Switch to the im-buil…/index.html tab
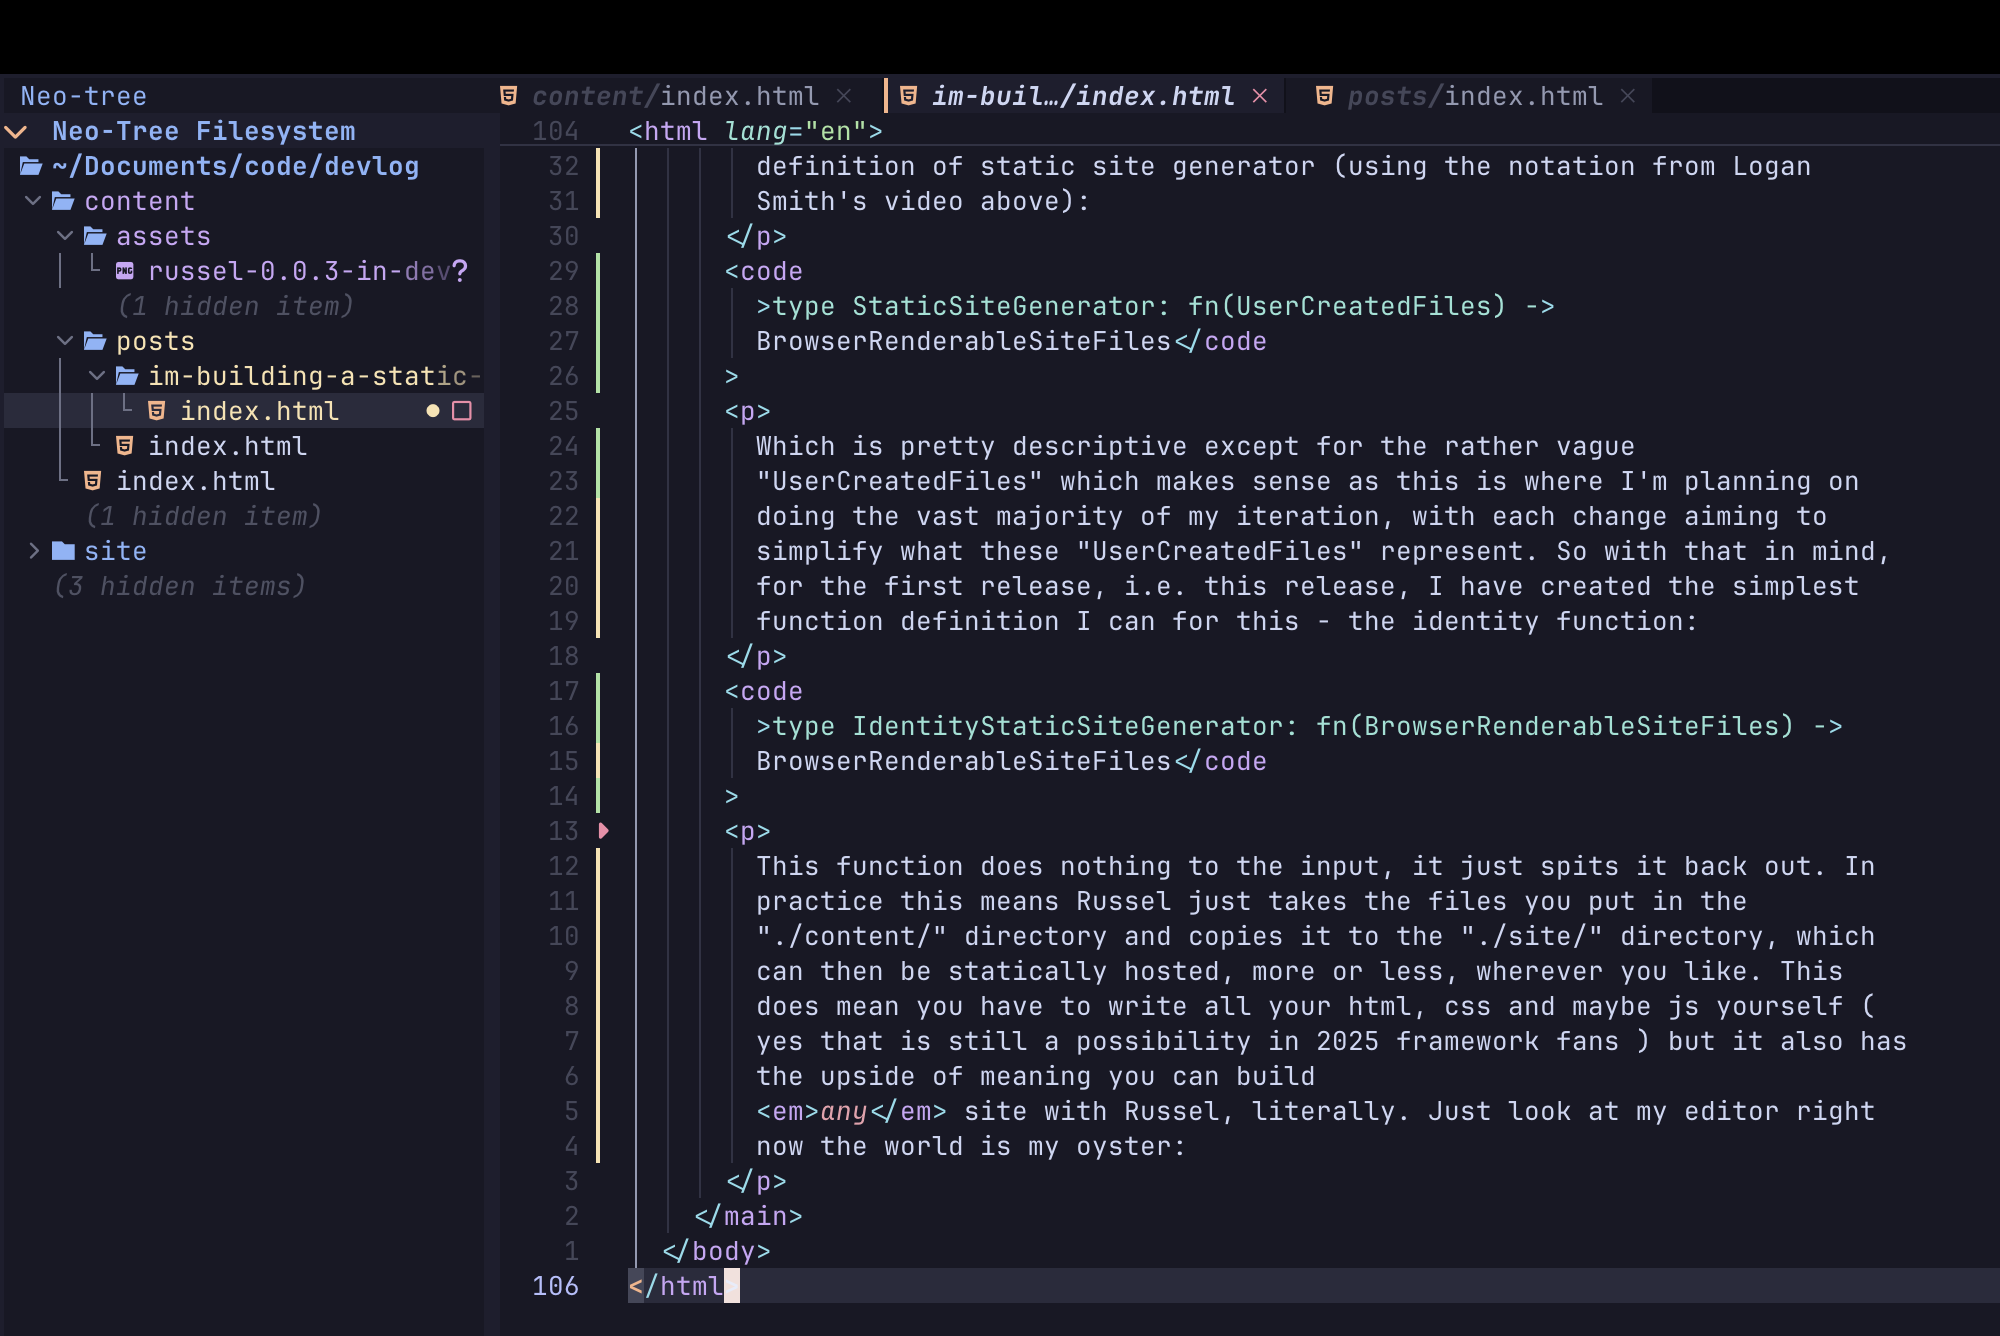This screenshot has width=2000, height=1336. pos(1083,96)
